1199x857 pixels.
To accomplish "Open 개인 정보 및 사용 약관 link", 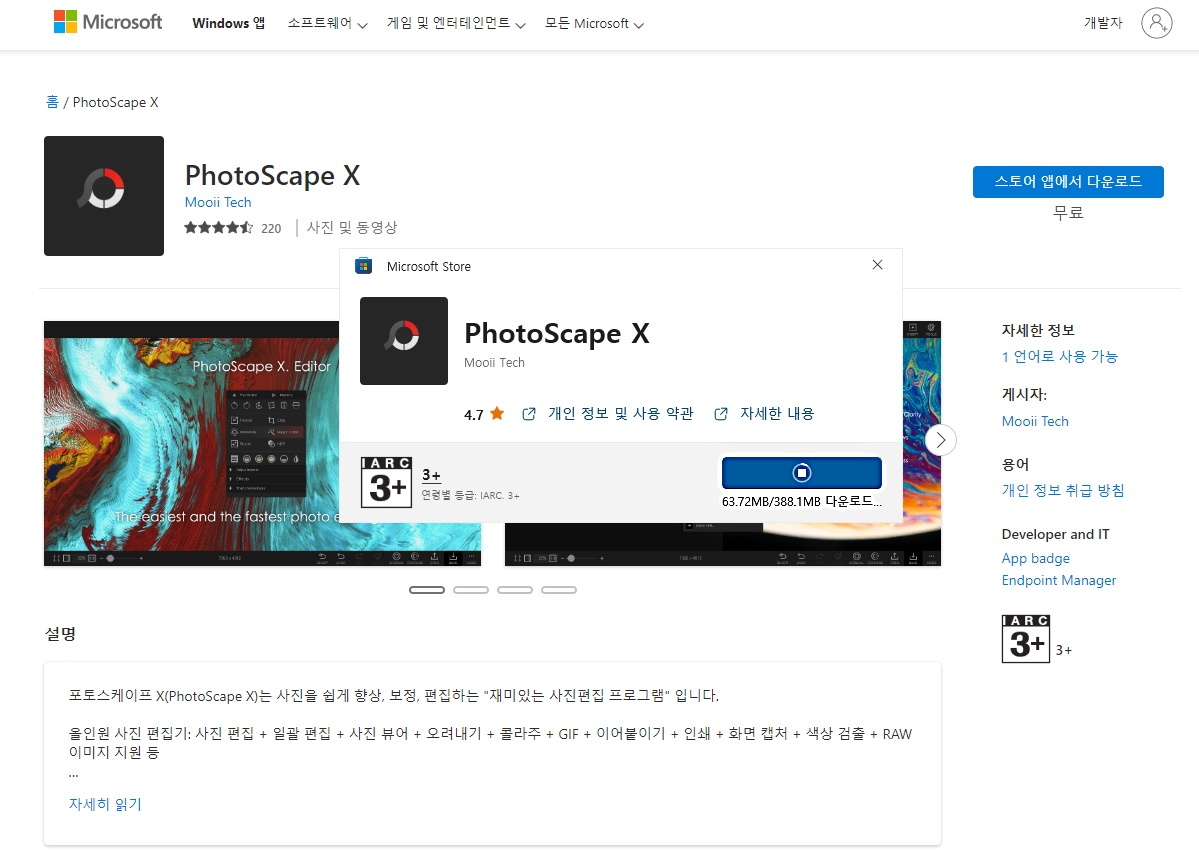I will pyautogui.click(x=620, y=414).
